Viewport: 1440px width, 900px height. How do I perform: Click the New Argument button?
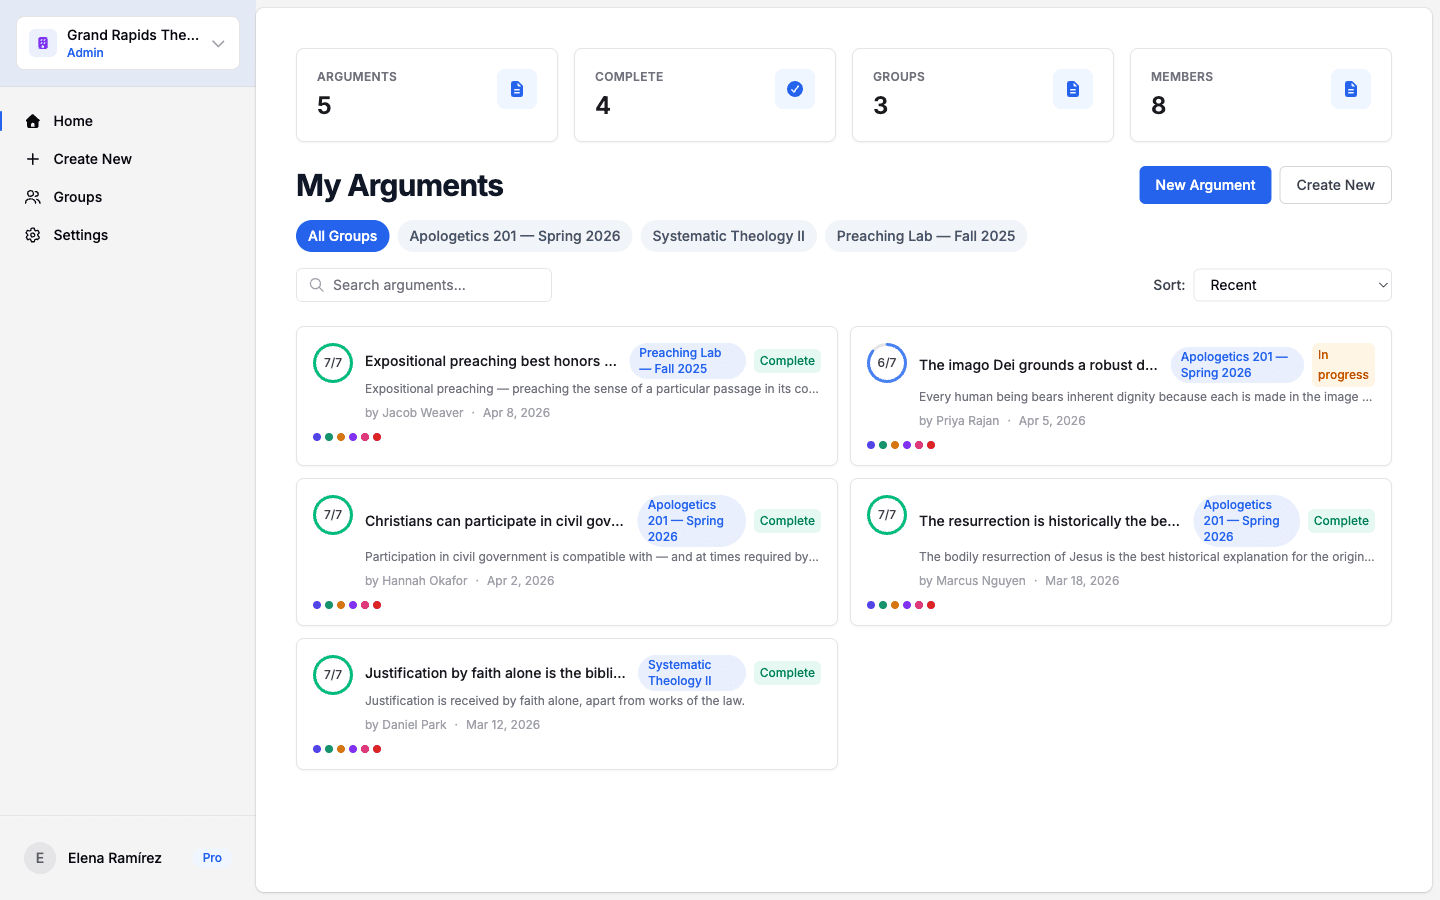[x=1205, y=185]
